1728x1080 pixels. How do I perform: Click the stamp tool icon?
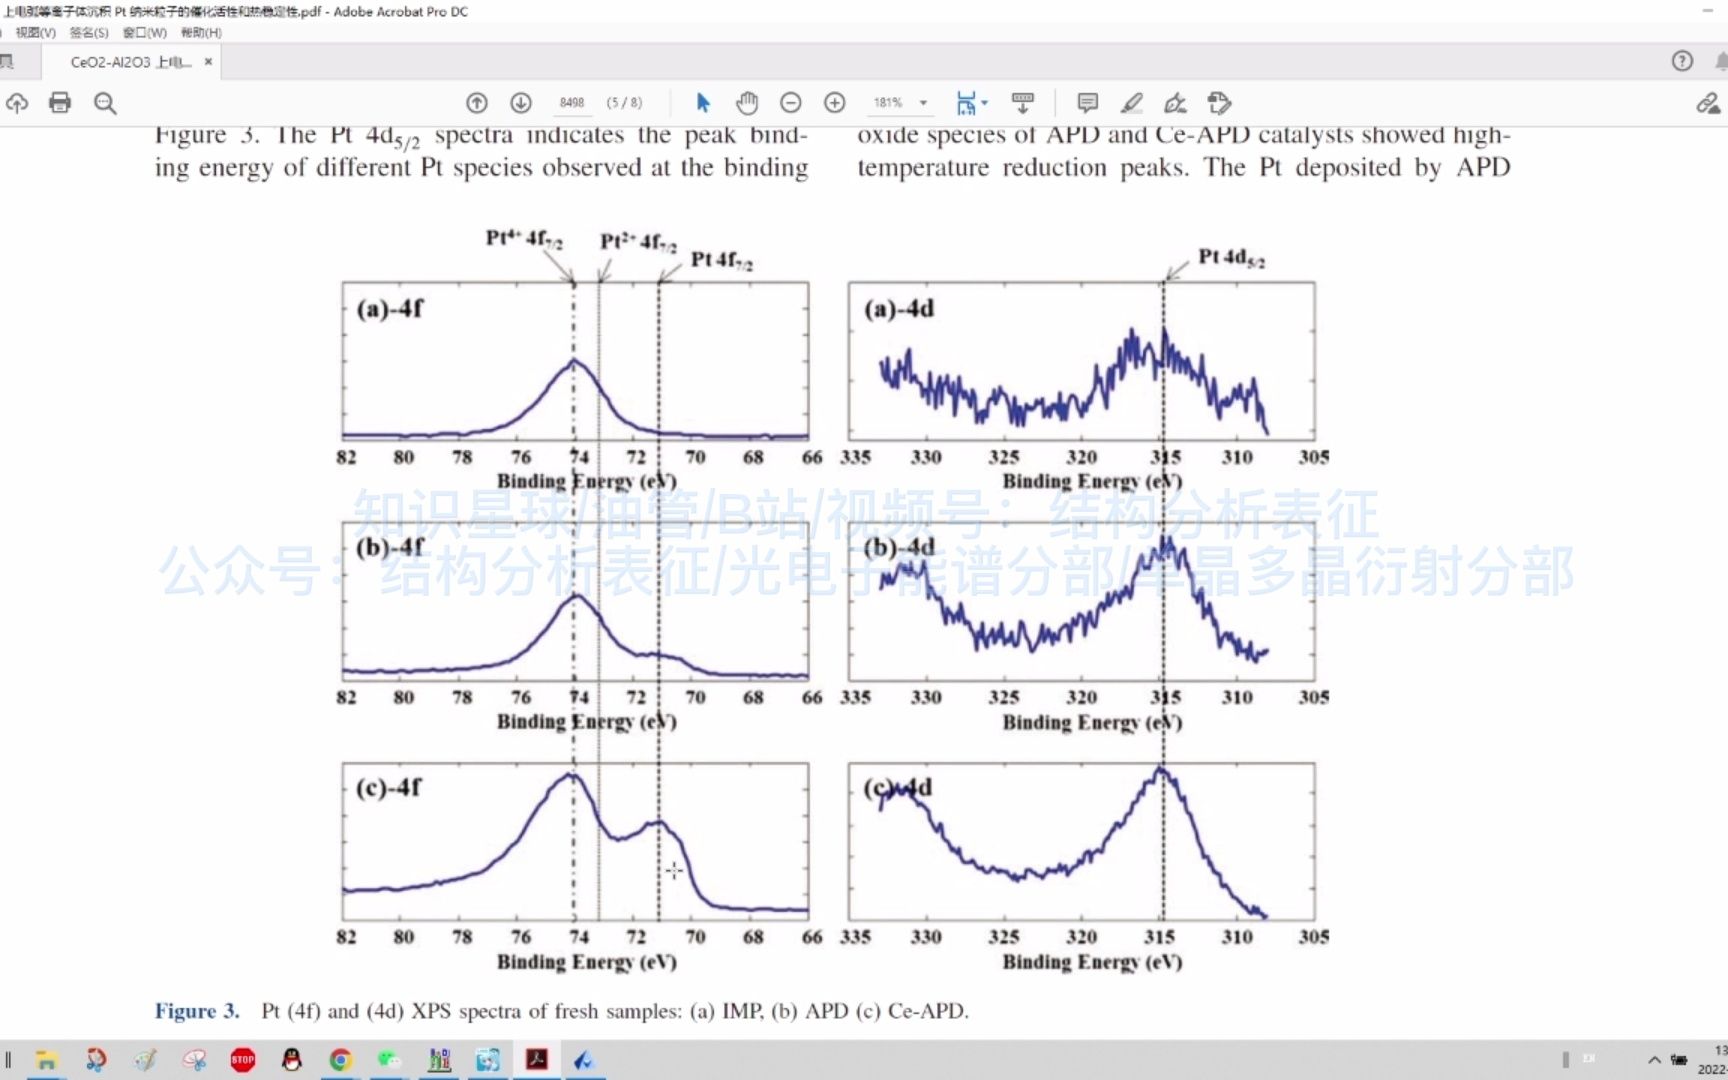click(1219, 103)
